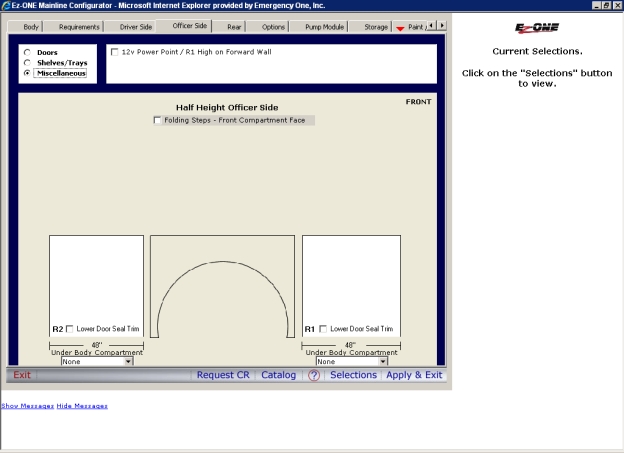This screenshot has width=624, height=453.
Task: Click the FRONT label
Action: [418, 102]
